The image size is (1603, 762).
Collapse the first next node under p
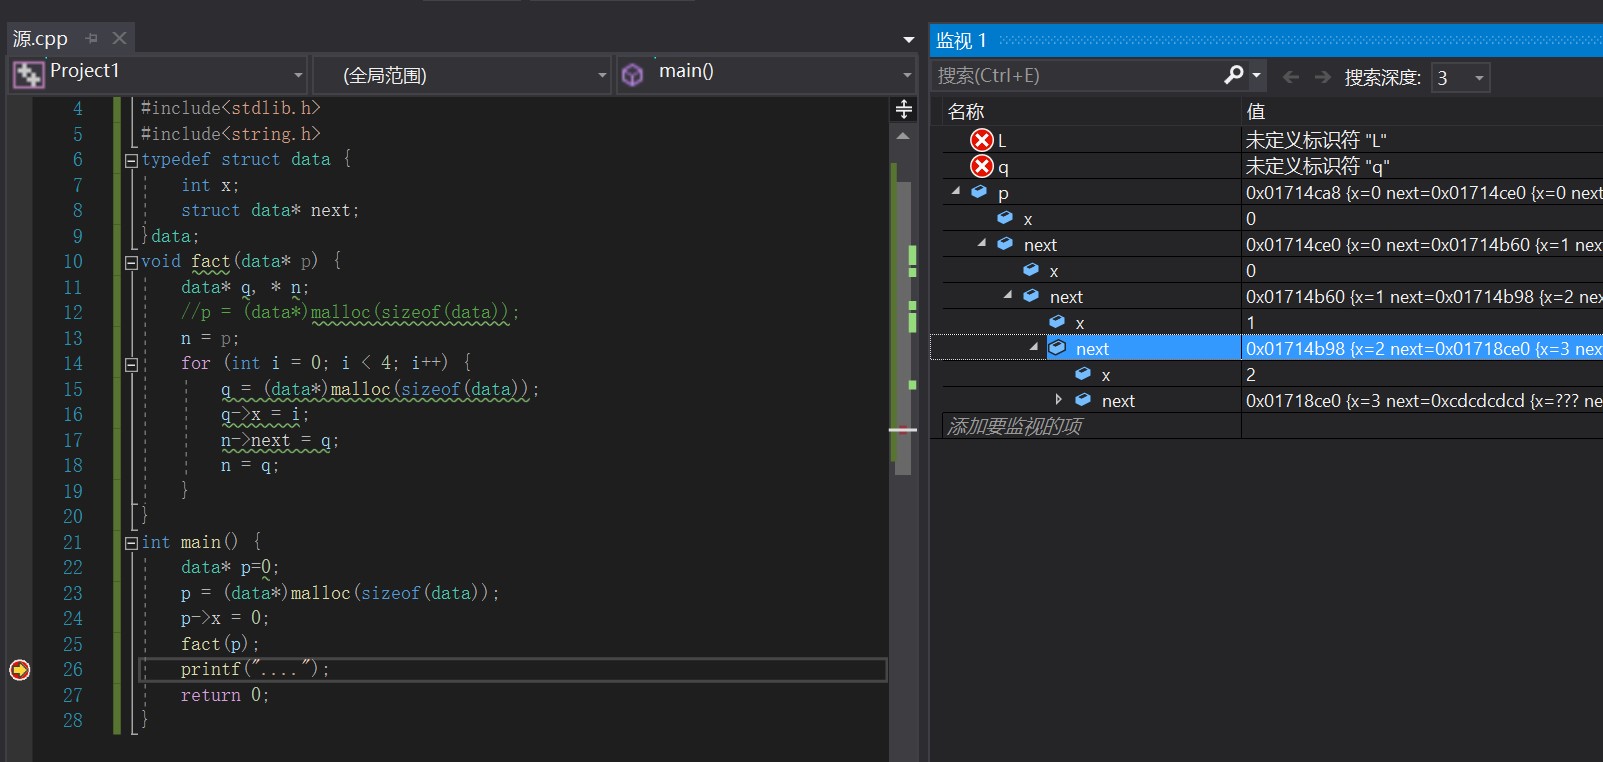tap(982, 243)
